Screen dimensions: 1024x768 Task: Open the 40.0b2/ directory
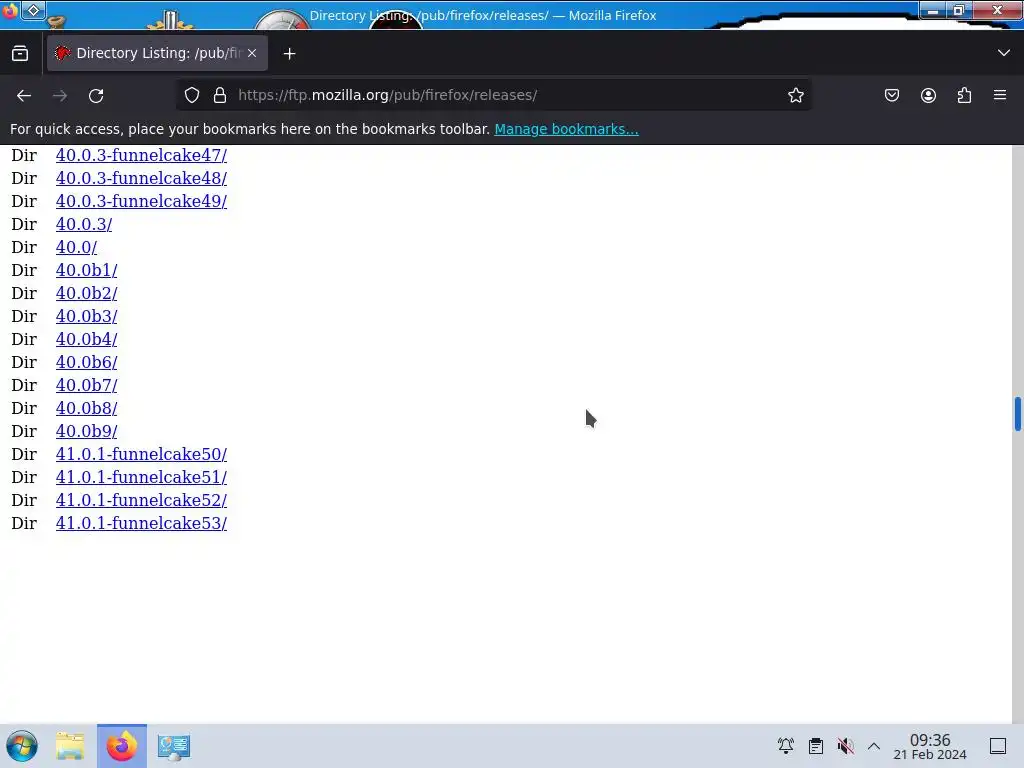(x=86, y=293)
